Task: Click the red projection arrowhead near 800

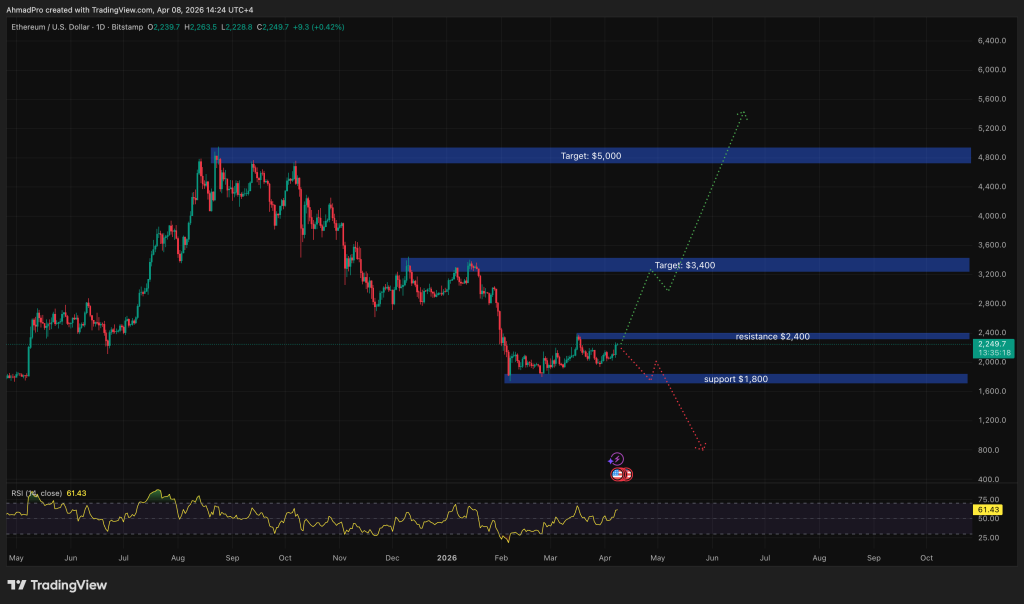Action: point(703,446)
